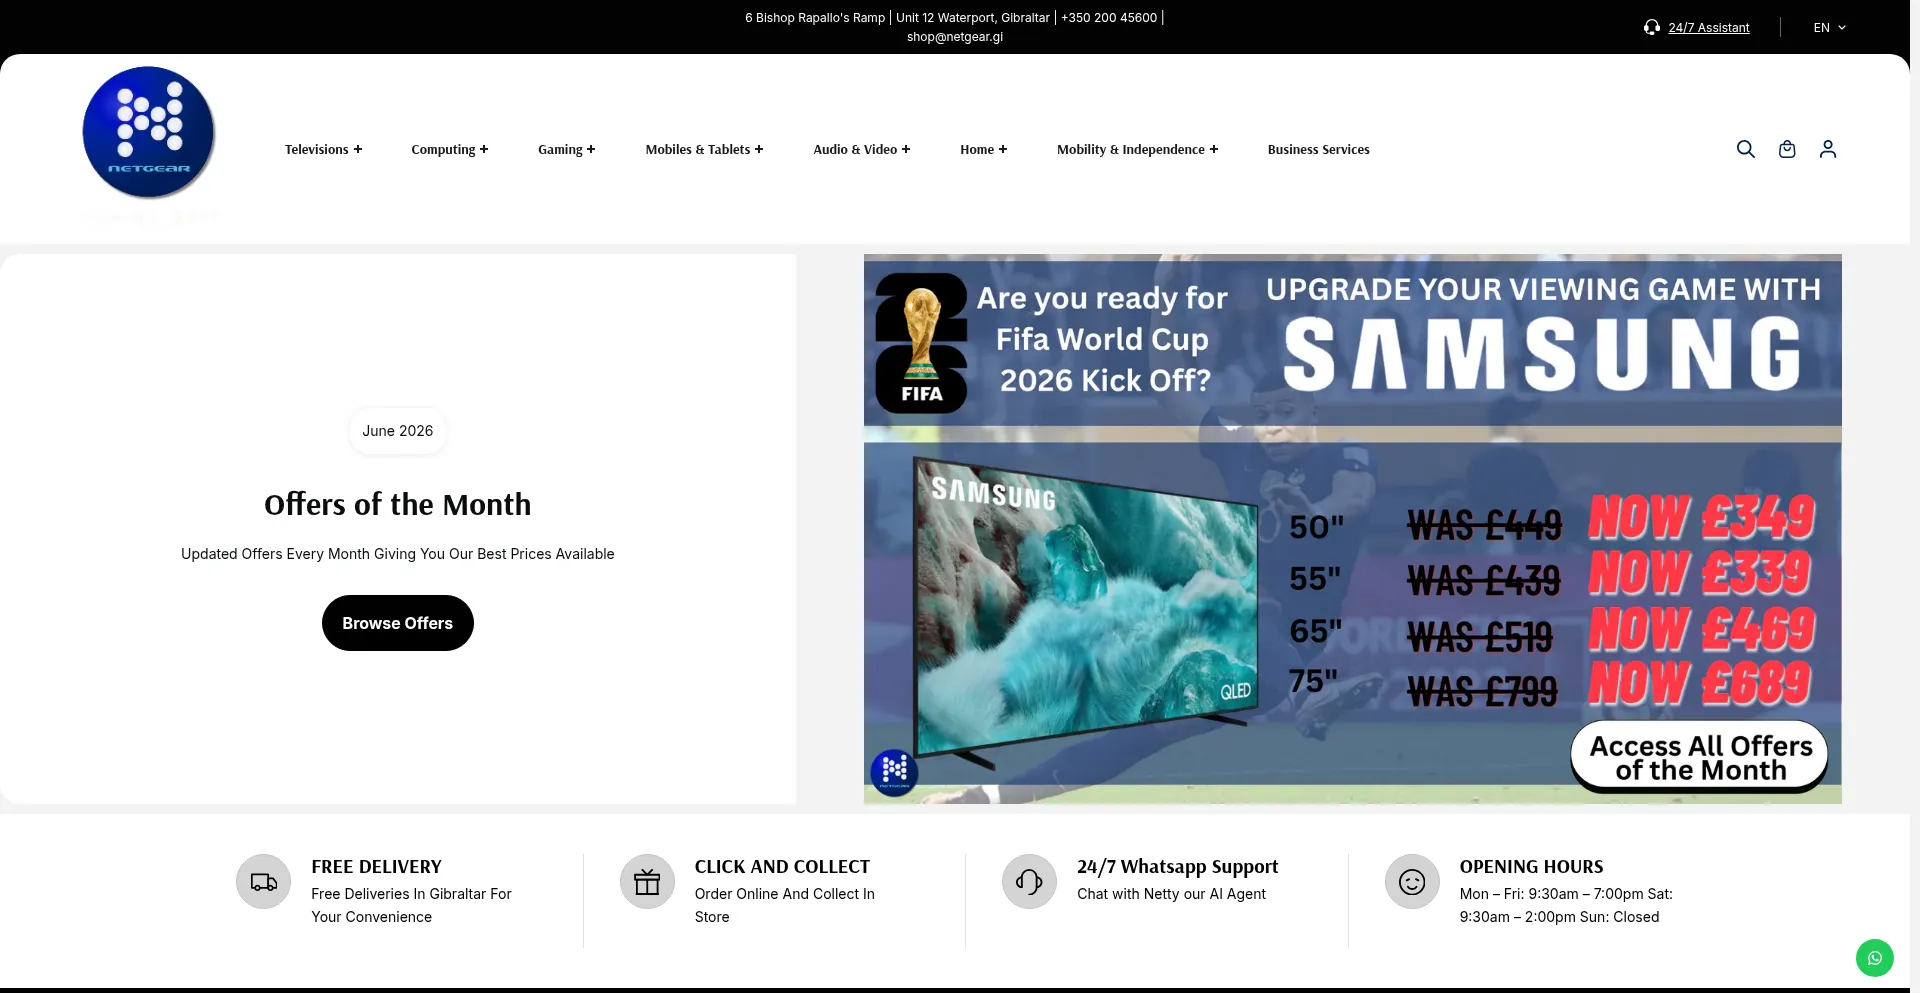Click Access All Offers of the Month
Screen dimensions: 1920x993
[1700, 758]
